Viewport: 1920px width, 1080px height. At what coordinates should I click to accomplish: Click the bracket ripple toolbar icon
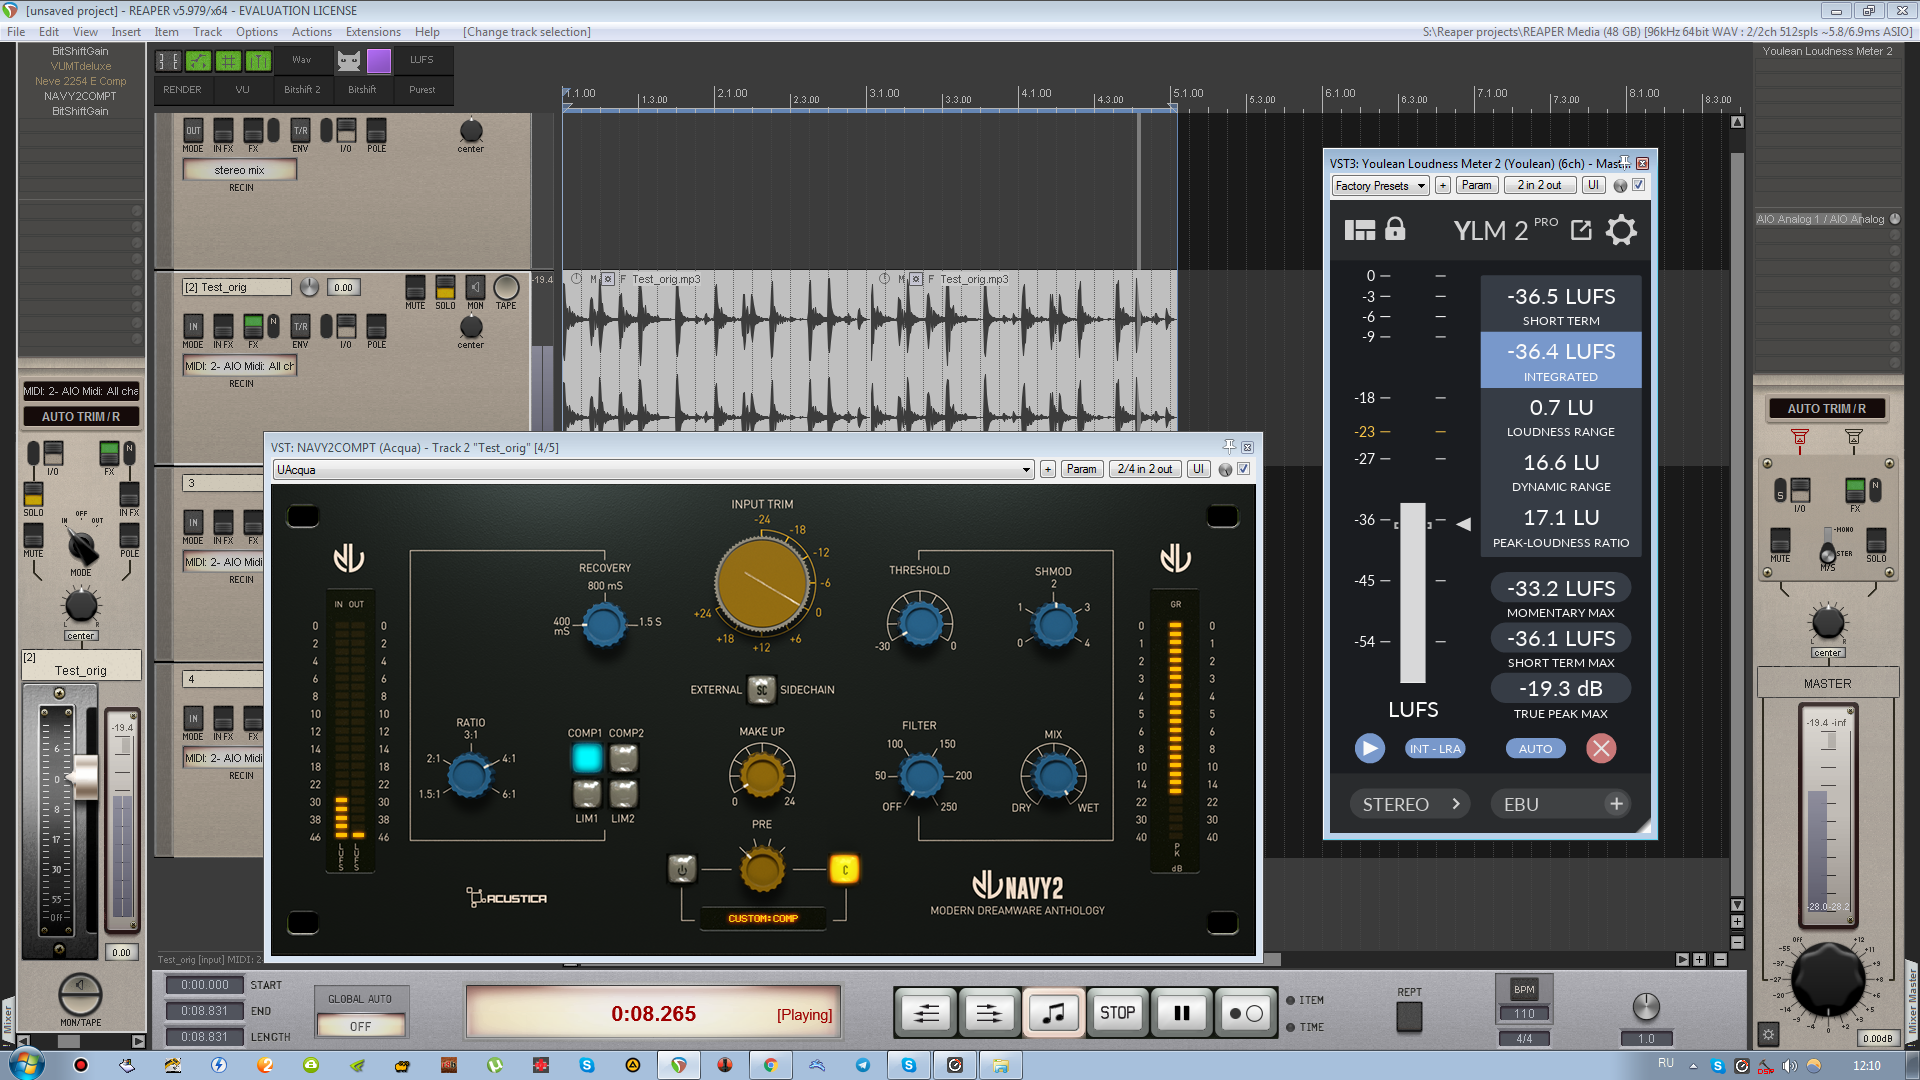[x=168, y=61]
